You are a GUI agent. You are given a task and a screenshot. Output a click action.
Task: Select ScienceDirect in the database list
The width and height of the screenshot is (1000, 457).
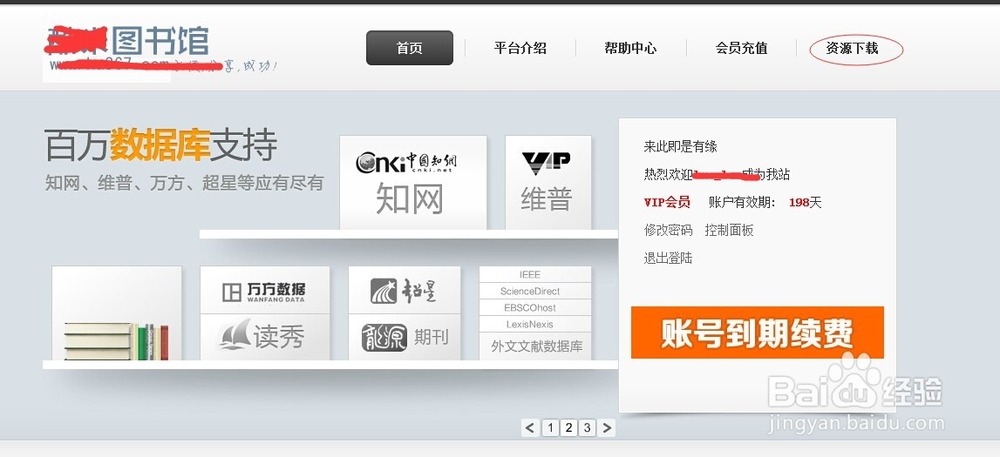[530, 291]
